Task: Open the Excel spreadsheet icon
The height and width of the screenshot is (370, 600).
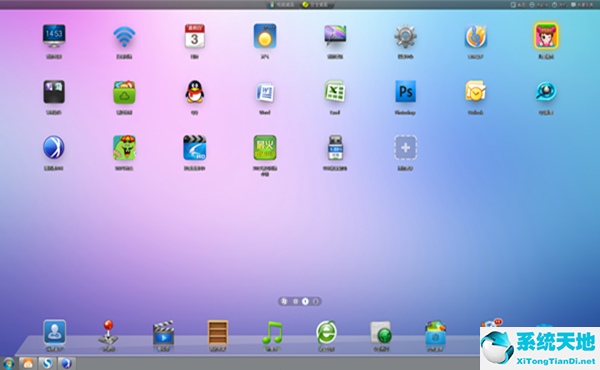Action: click(335, 91)
